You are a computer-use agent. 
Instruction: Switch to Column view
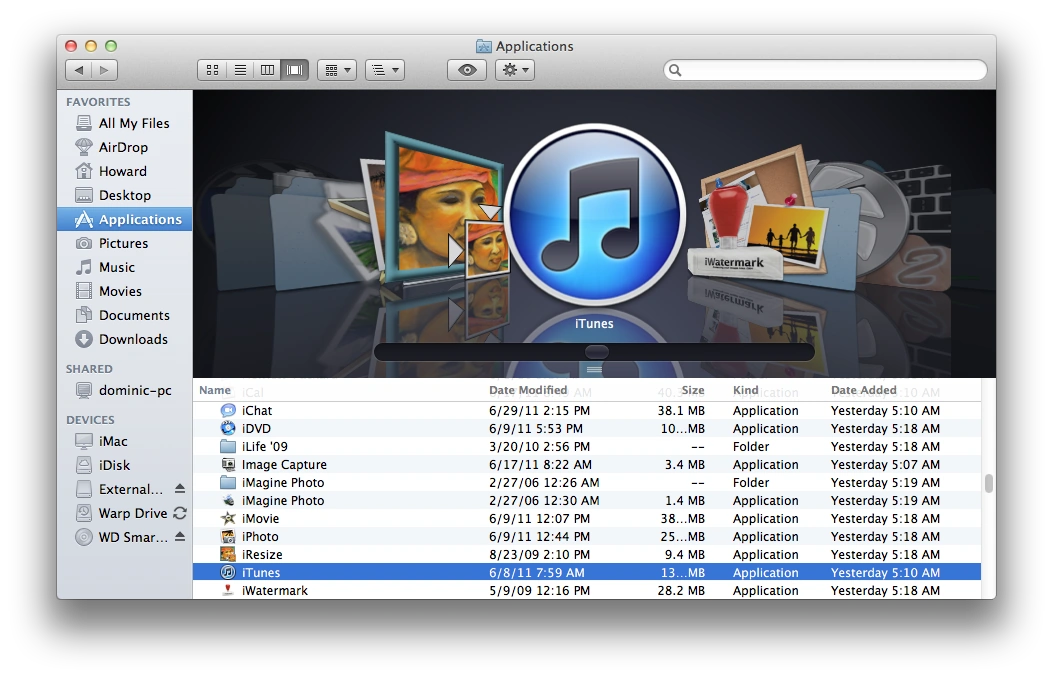pos(267,70)
